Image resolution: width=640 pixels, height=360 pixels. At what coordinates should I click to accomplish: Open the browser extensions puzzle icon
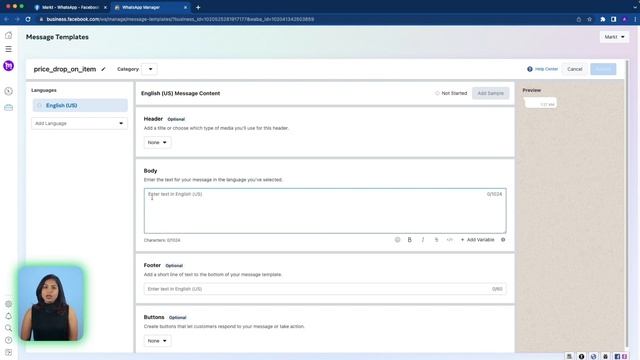point(602,19)
